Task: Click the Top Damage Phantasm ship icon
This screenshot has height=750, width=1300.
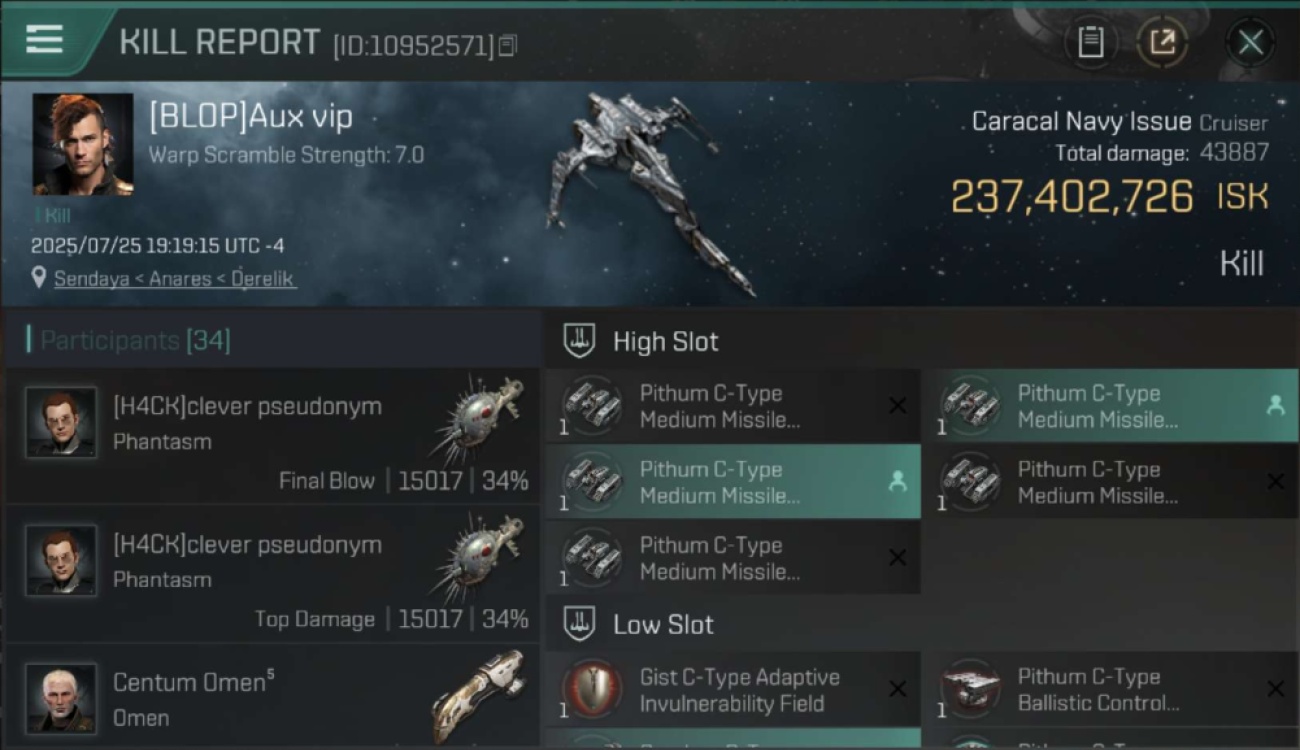Action: click(x=480, y=556)
